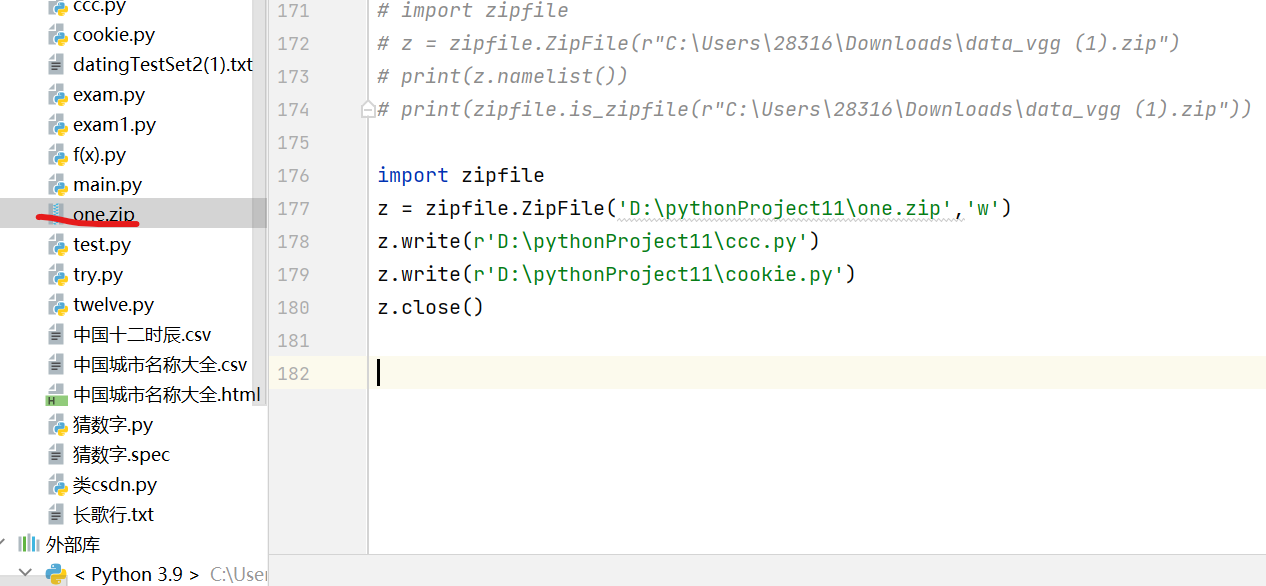Open twelve.py from the file list

tap(113, 305)
